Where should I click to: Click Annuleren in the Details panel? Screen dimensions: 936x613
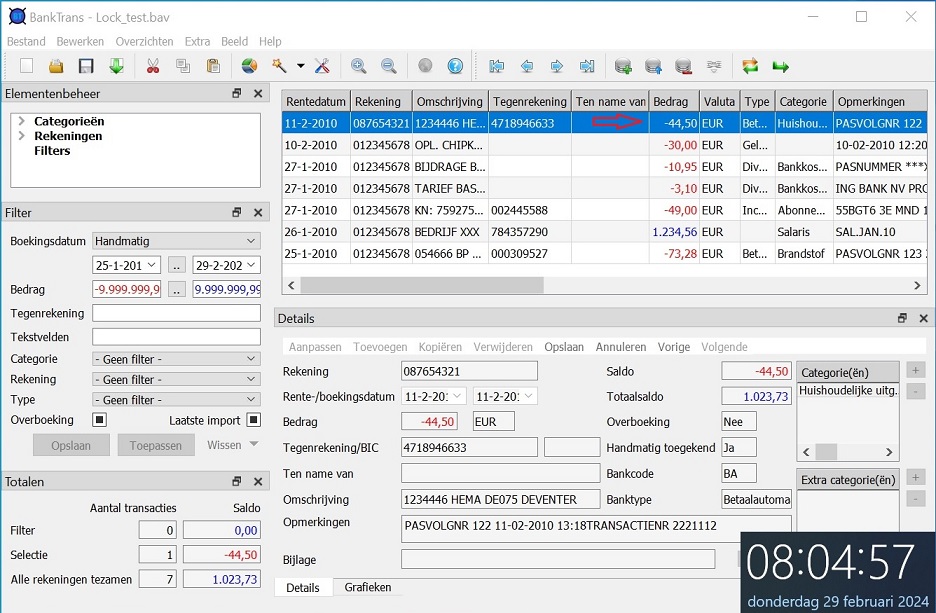click(x=621, y=347)
